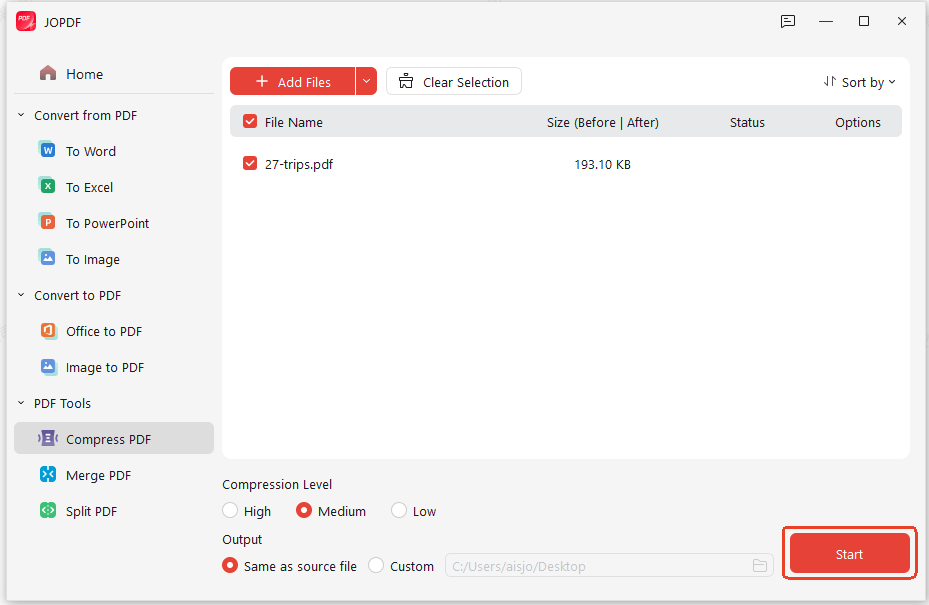The width and height of the screenshot is (929, 605).
Task: Click the JOPDF app logo
Action: coord(25,21)
